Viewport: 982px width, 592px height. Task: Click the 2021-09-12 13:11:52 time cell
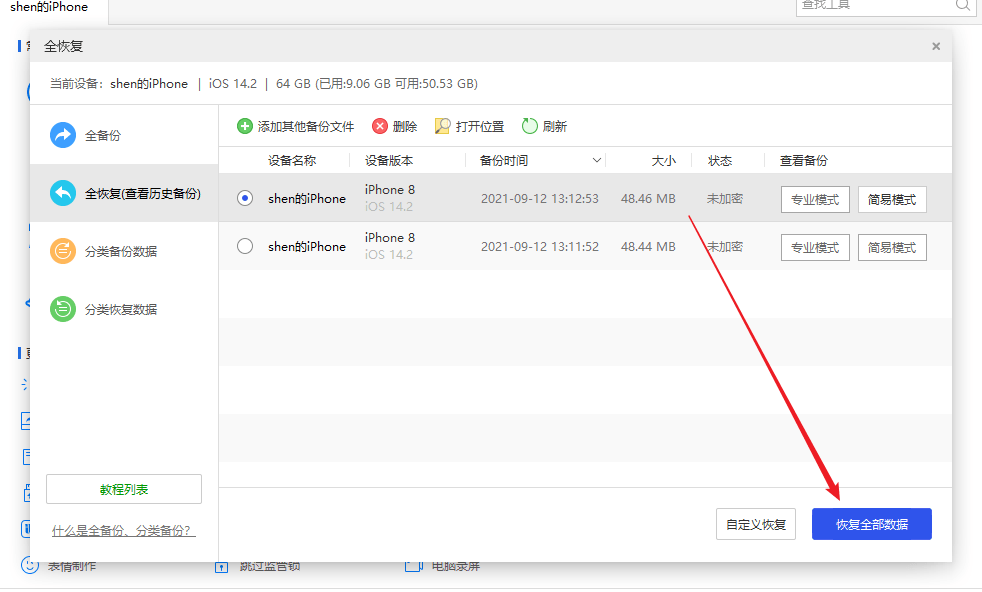tap(540, 247)
